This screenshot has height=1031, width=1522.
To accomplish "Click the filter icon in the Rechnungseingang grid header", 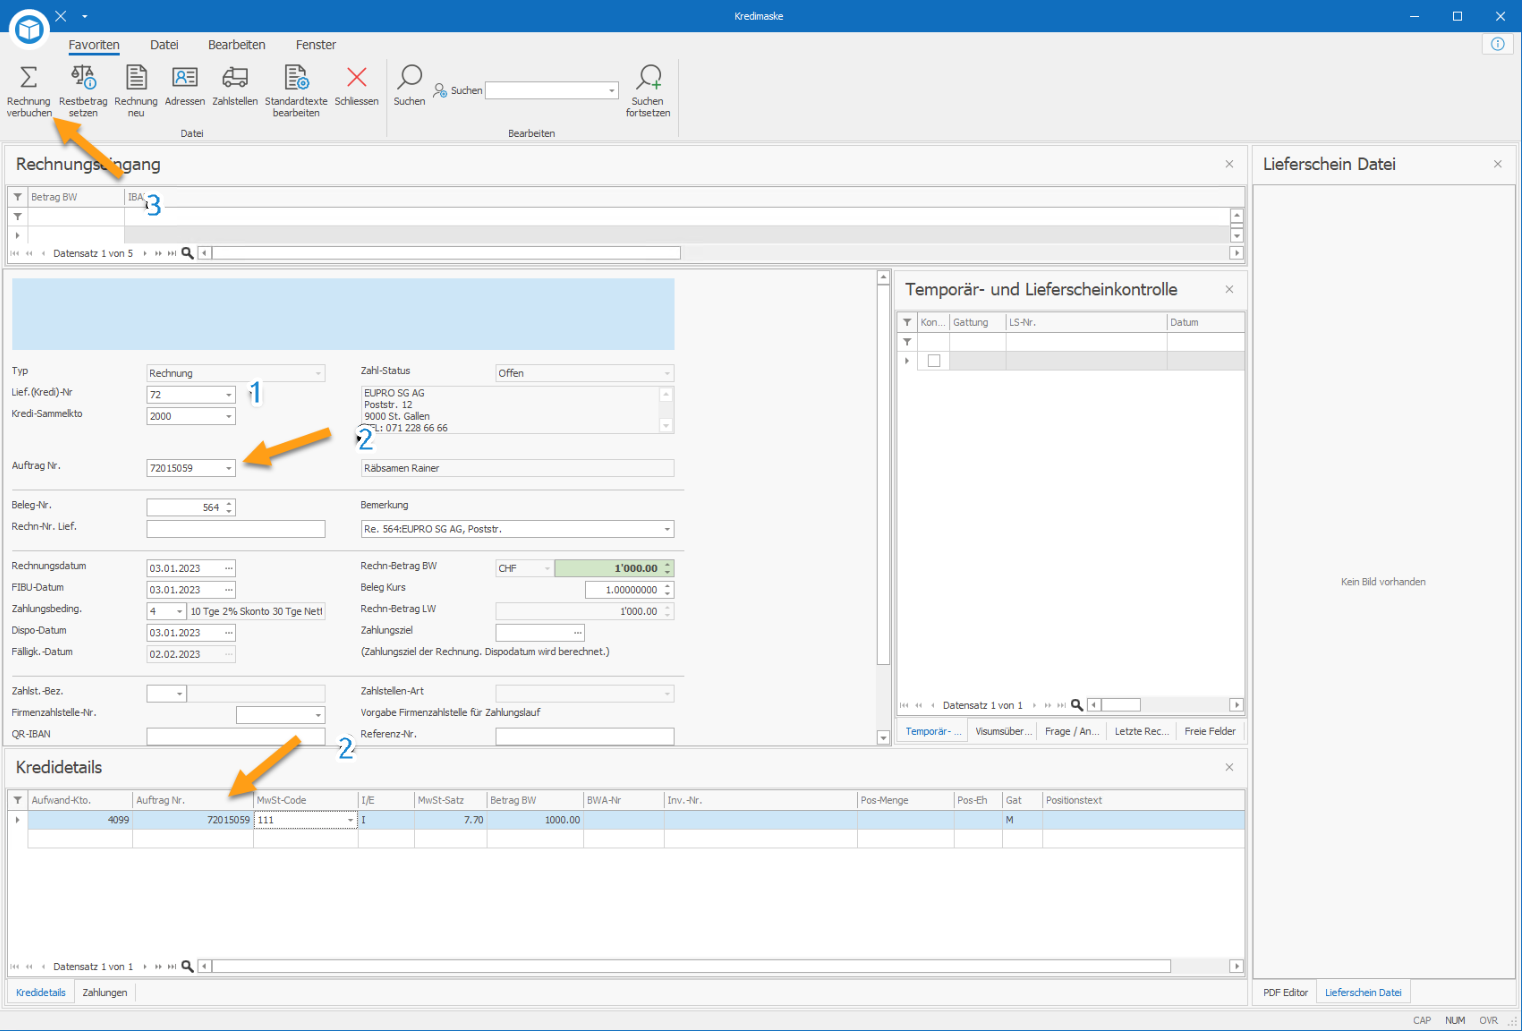I will coord(18,197).
